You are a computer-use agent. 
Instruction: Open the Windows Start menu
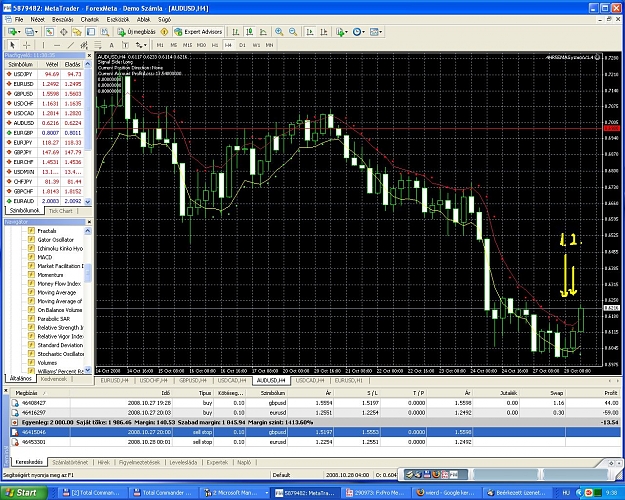(x=23, y=492)
